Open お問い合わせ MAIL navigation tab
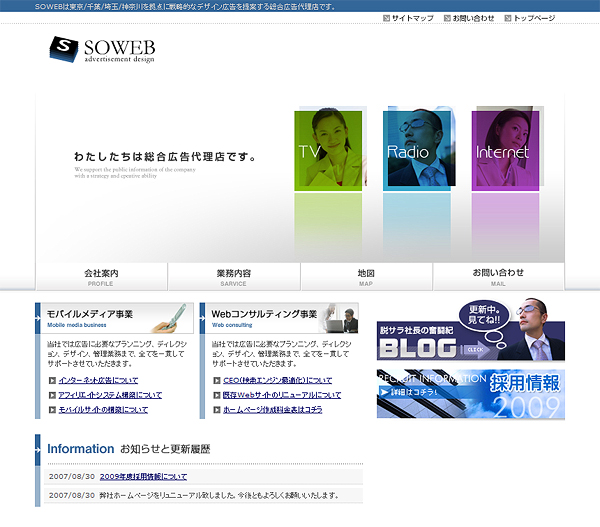The image size is (600, 527). click(x=498, y=277)
